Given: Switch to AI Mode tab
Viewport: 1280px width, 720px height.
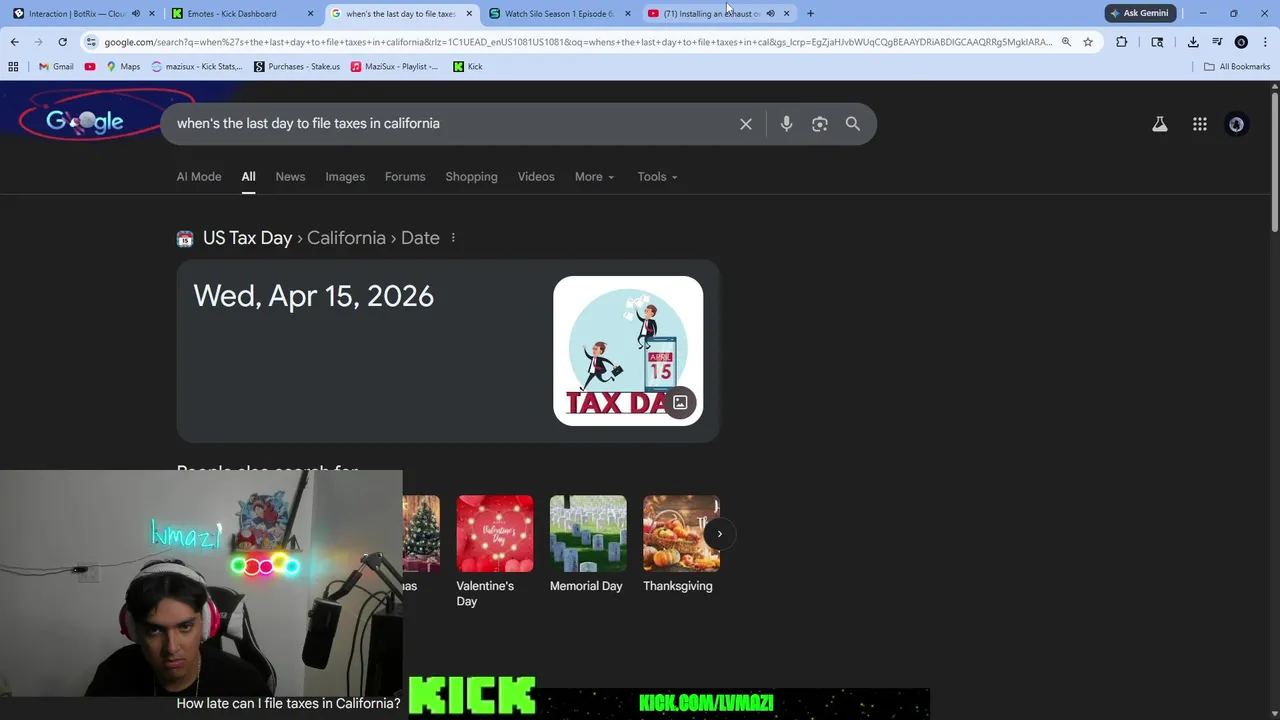Looking at the screenshot, I should click(x=199, y=177).
